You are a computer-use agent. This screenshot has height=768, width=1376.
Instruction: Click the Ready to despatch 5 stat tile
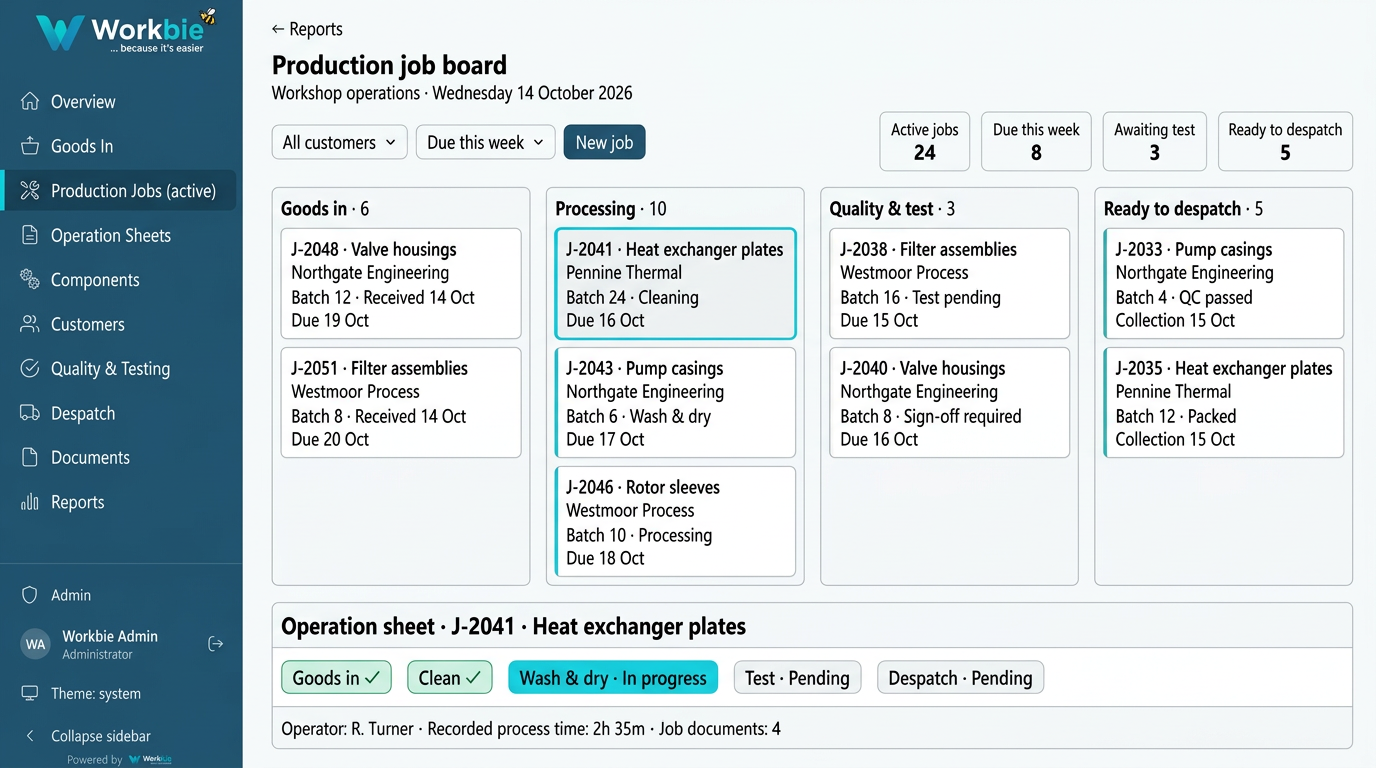click(1285, 141)
